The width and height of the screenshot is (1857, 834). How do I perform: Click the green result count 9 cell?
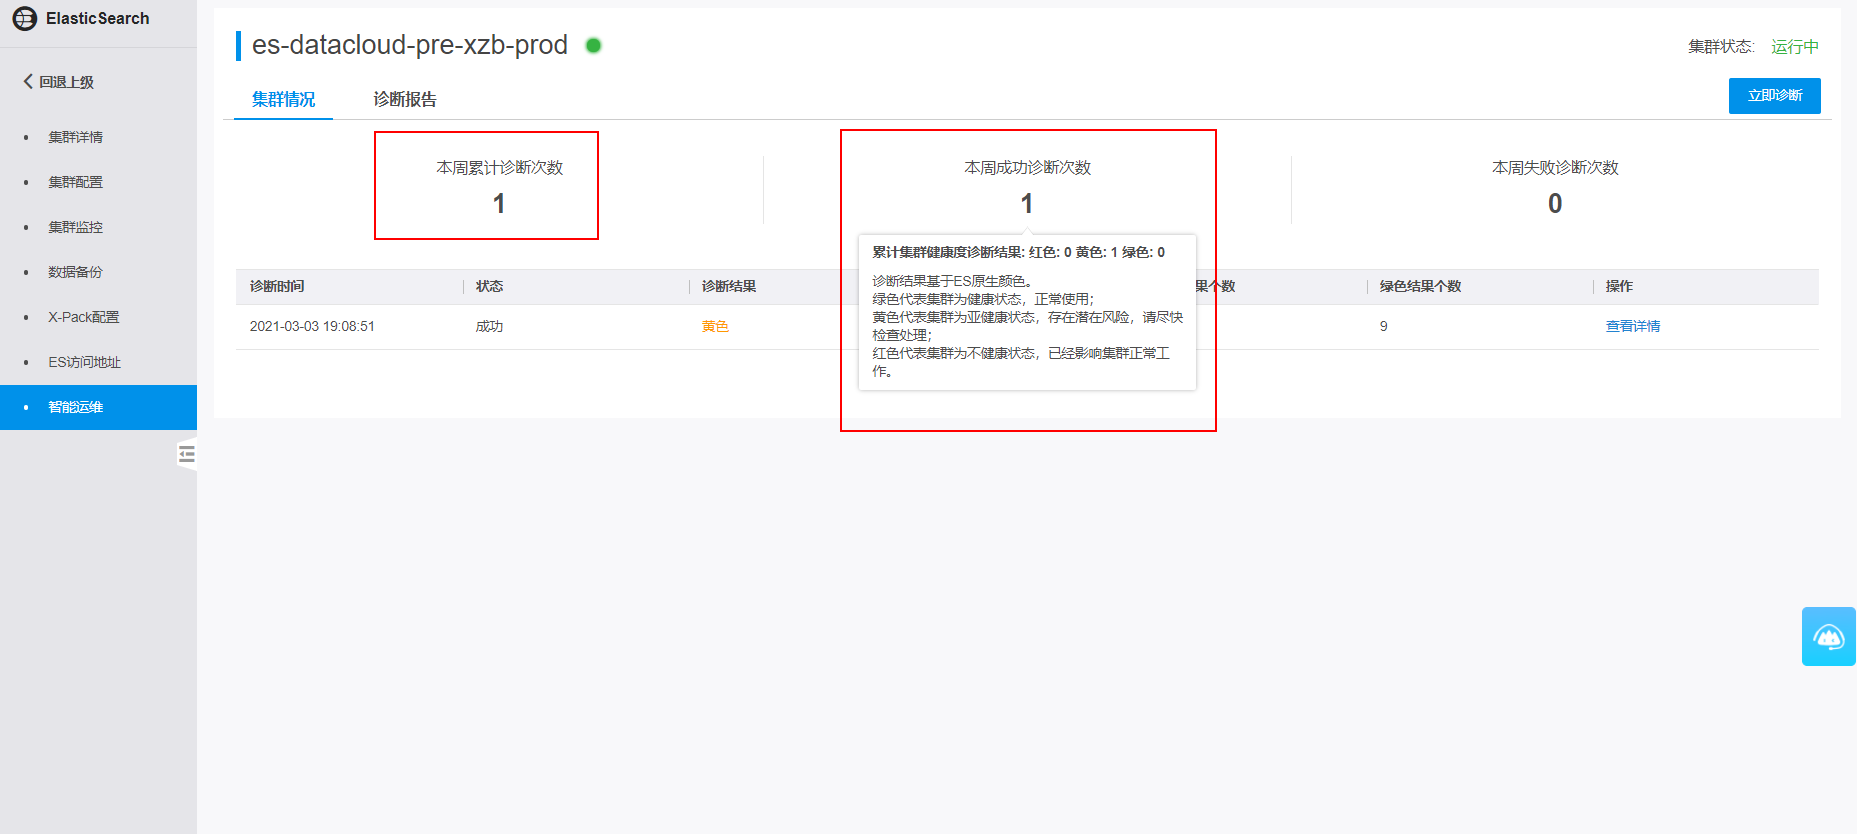coord(1384,326)
